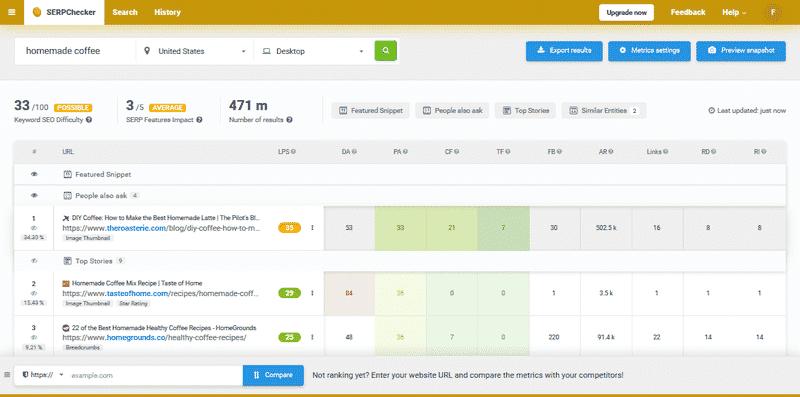Click the info icon beside Number of results
800x397 pixels.
289,120
